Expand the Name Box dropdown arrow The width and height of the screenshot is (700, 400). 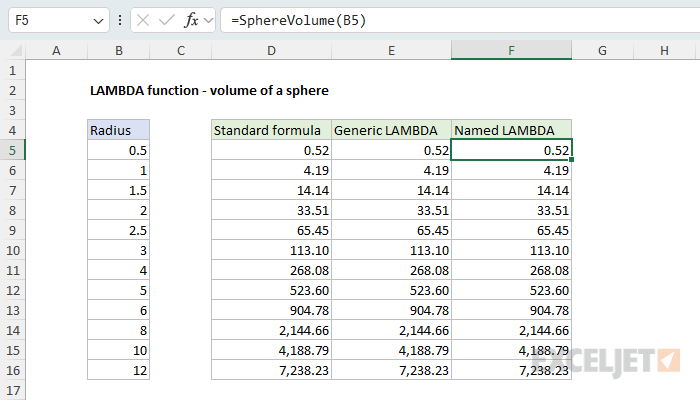pos(98,21)
